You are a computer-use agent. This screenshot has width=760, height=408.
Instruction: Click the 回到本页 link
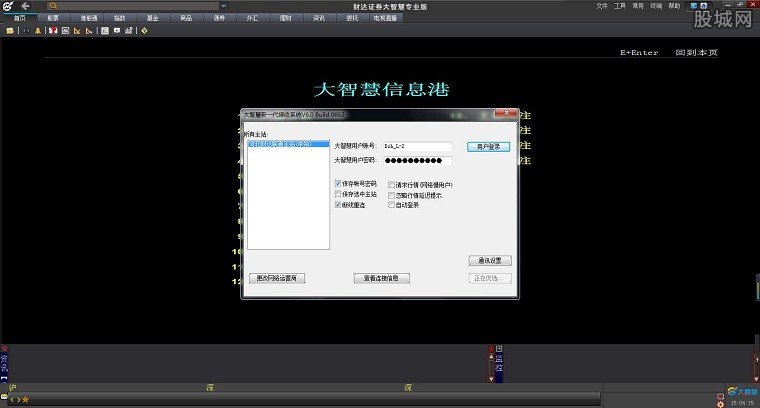click(697, 52)
